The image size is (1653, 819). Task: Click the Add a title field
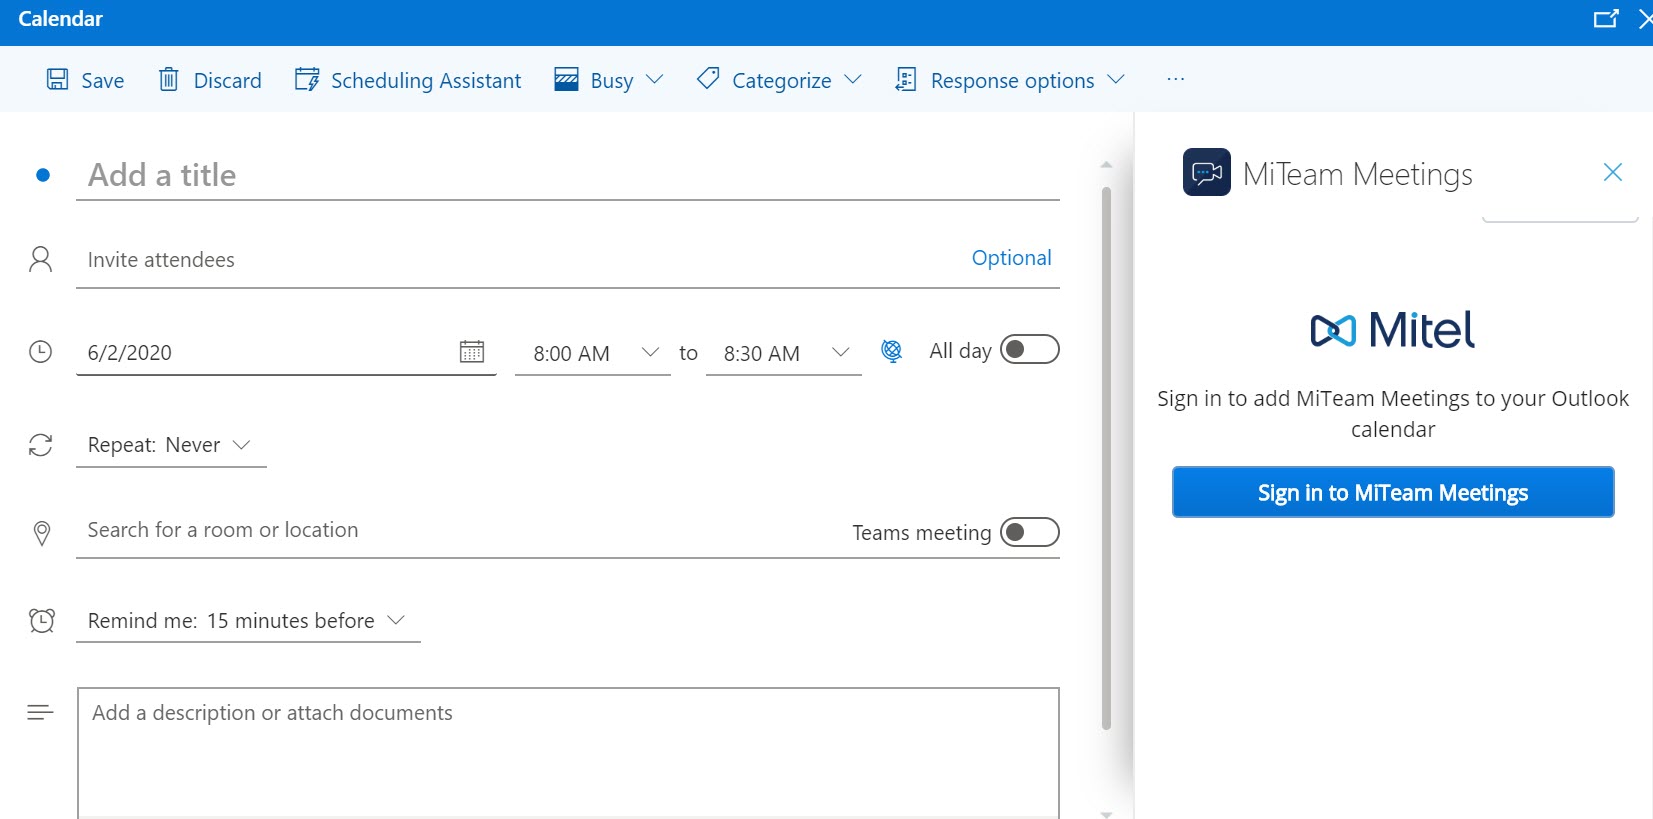click(567, 176)
